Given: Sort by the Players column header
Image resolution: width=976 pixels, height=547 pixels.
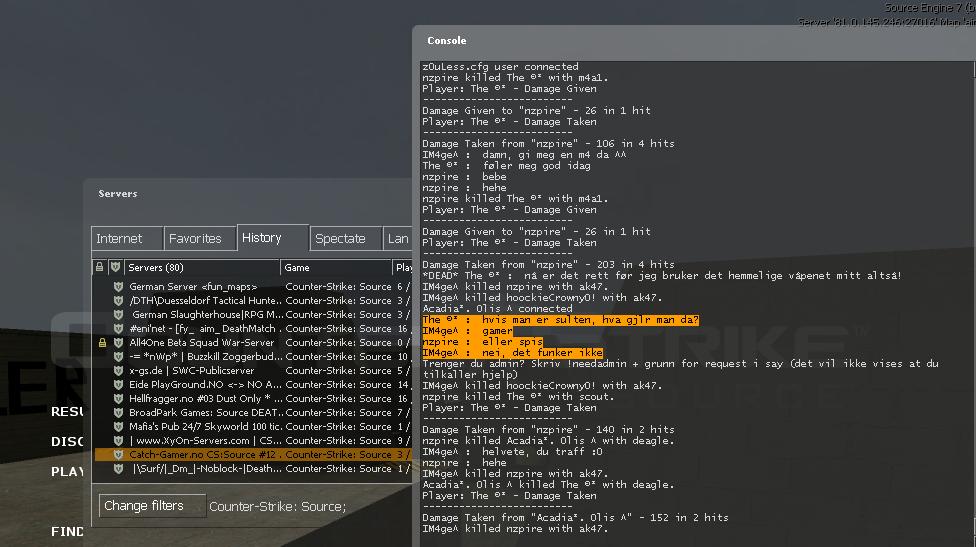Looking at the screenshot, I should 402,268.
